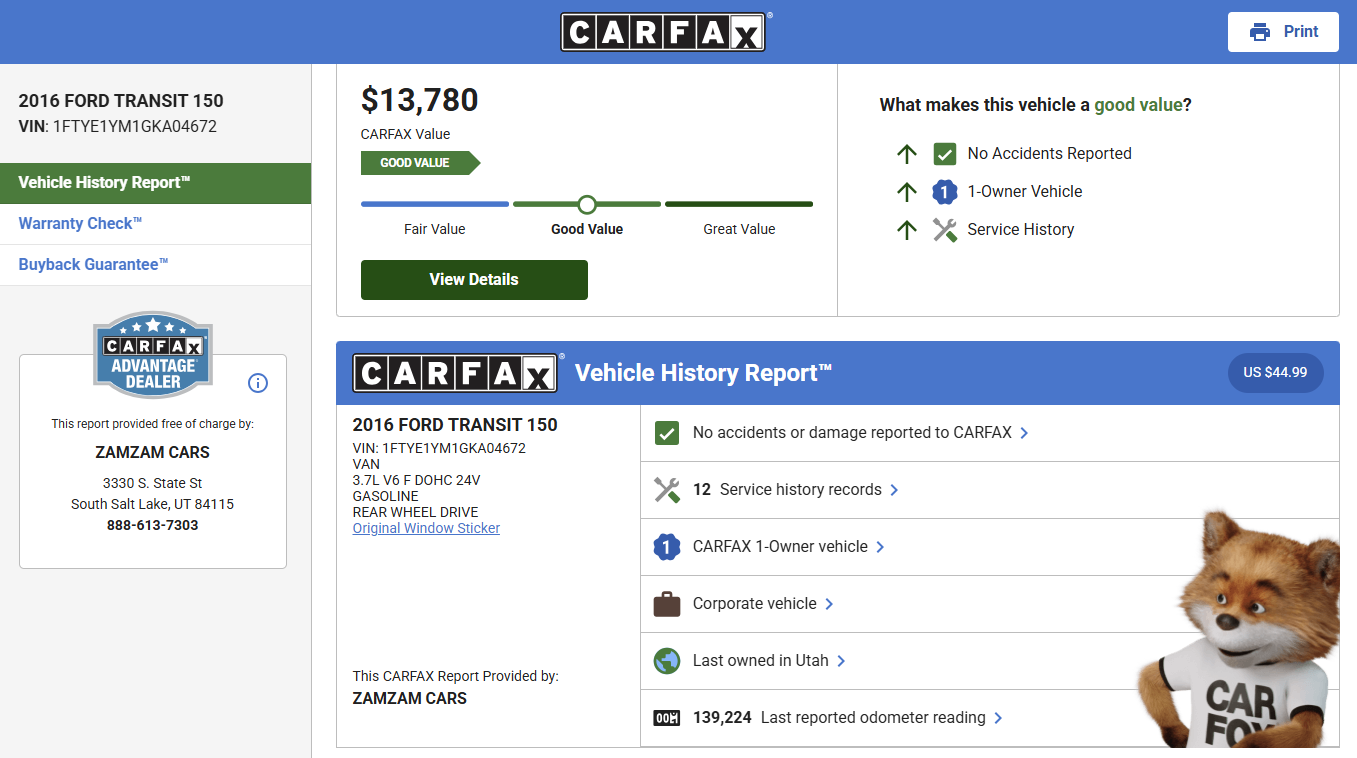Click the odometer icon beside 139,224

coord(666,718)
